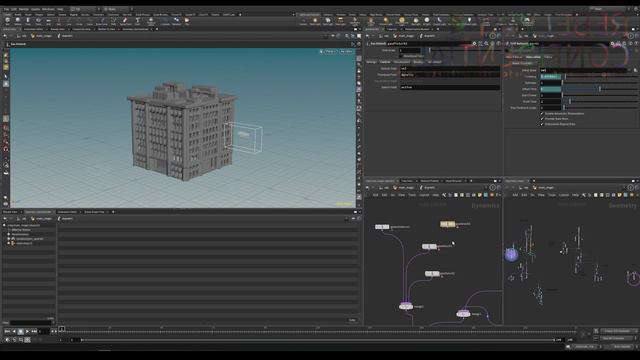This screenshot has height=360, width=640.
Task: Click the node name field in left parameter pane
Action: [428, 43]
